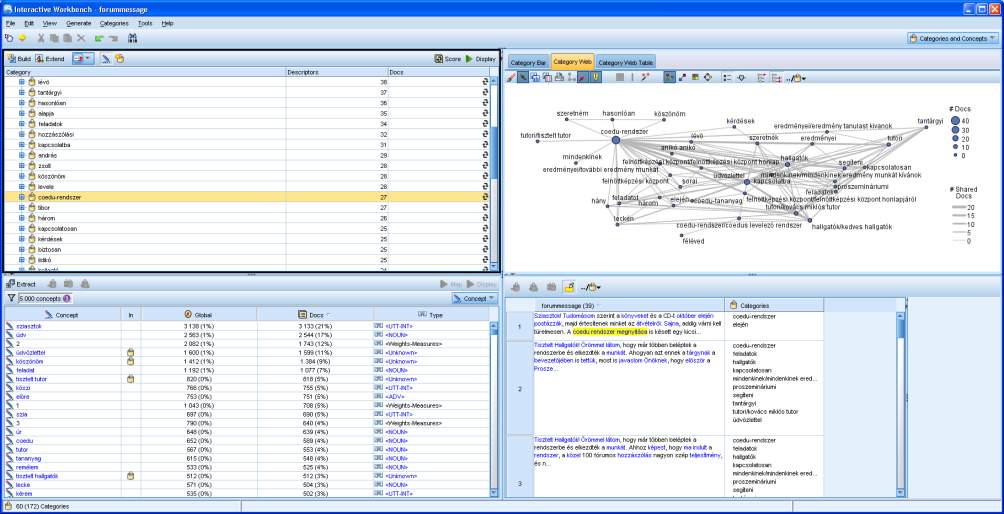Click the Display button in the categories pane
Image resolution: width=1004 pixels, height=514 pixels.
(x=481, y=58)
